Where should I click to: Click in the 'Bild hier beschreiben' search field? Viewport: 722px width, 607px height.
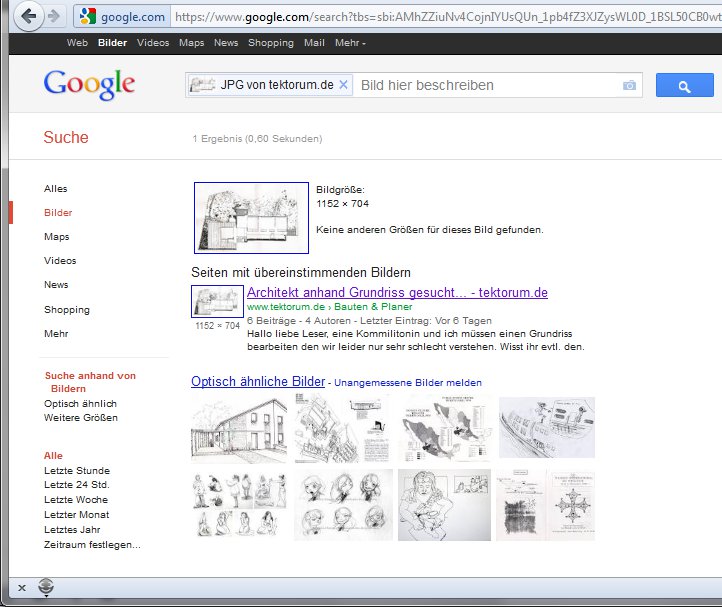click(x=488, y=85)
